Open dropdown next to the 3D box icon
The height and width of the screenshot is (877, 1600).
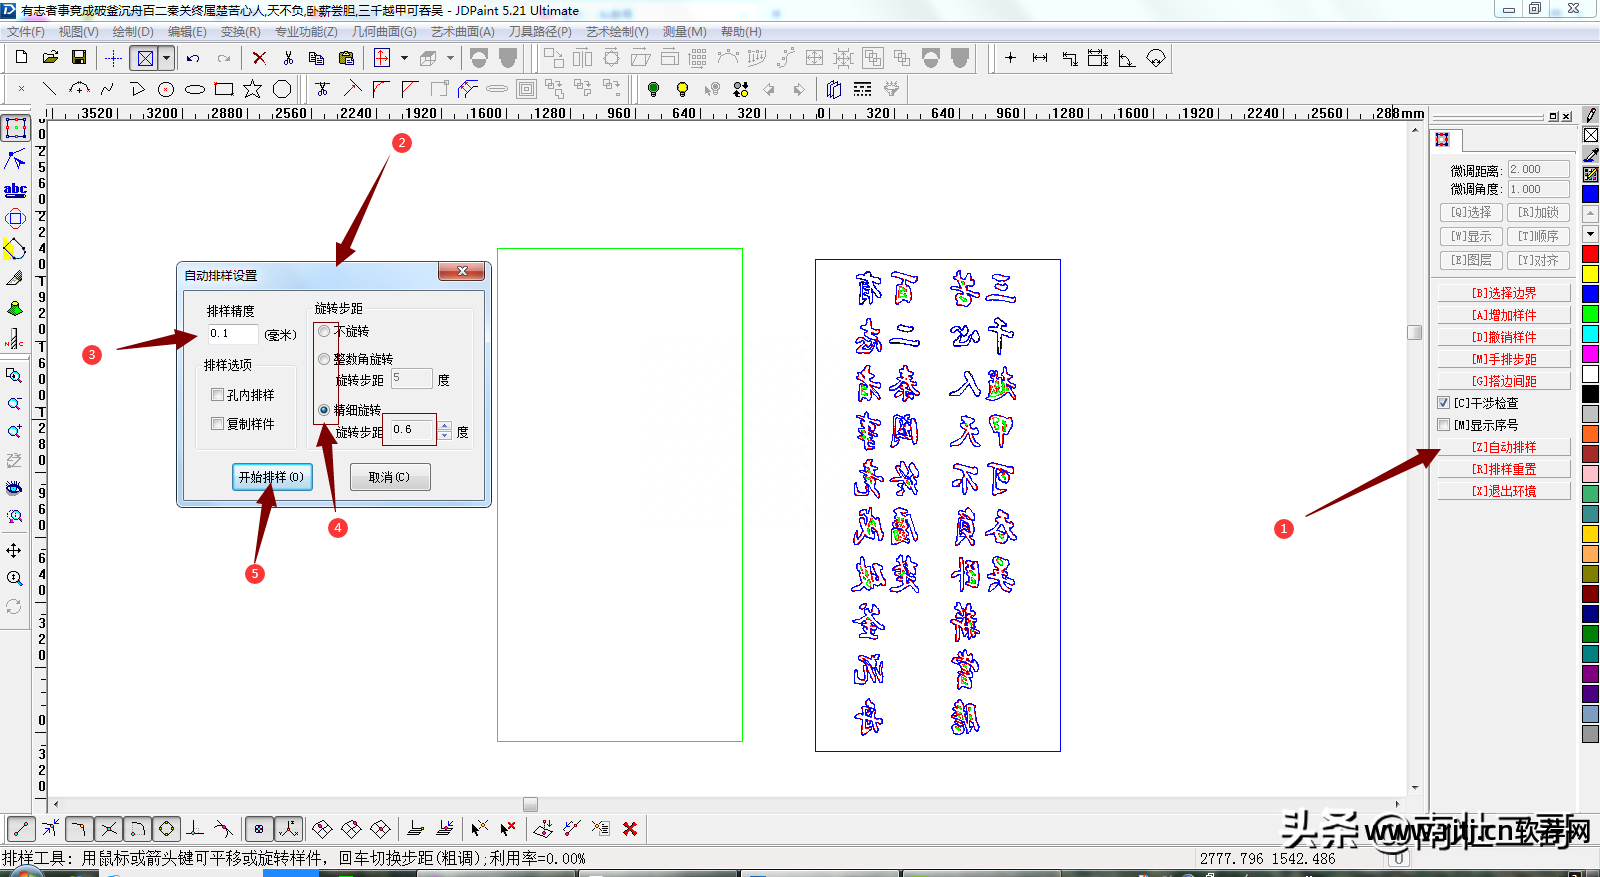[450, 58]
